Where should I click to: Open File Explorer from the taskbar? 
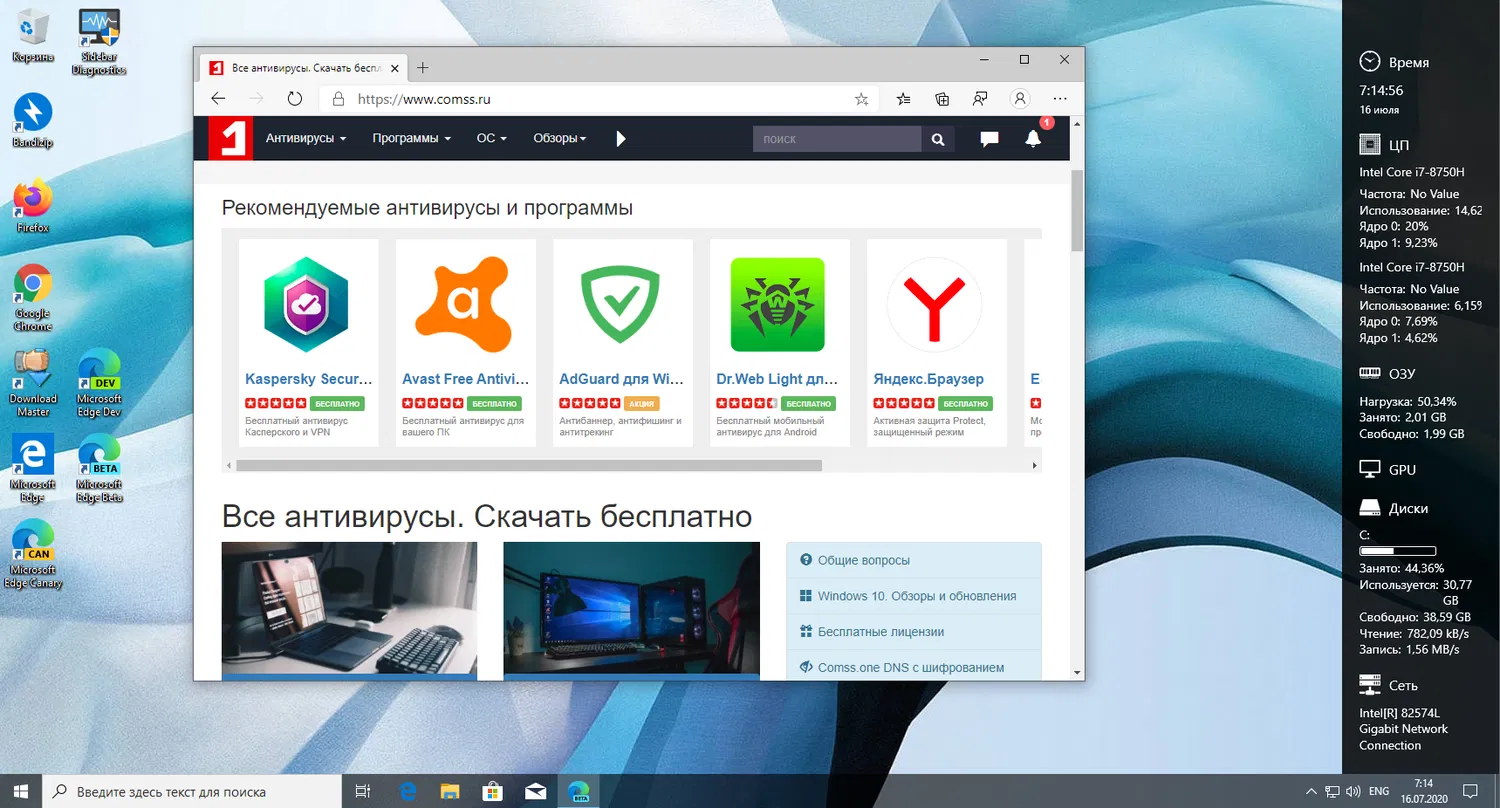click(x=450, y=792)
